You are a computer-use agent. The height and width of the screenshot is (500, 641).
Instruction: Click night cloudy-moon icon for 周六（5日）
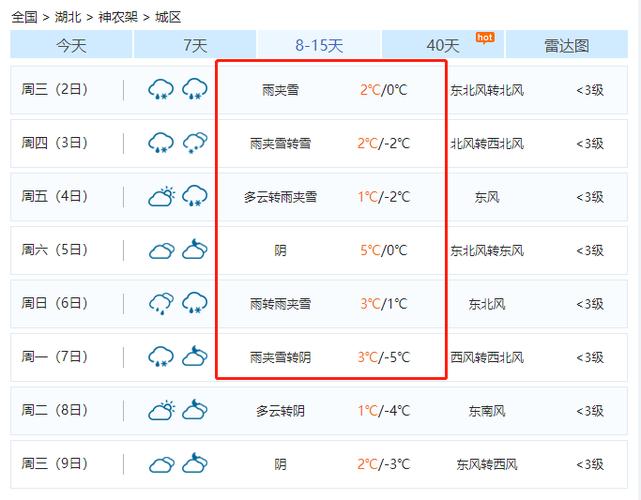click(195, 249)
